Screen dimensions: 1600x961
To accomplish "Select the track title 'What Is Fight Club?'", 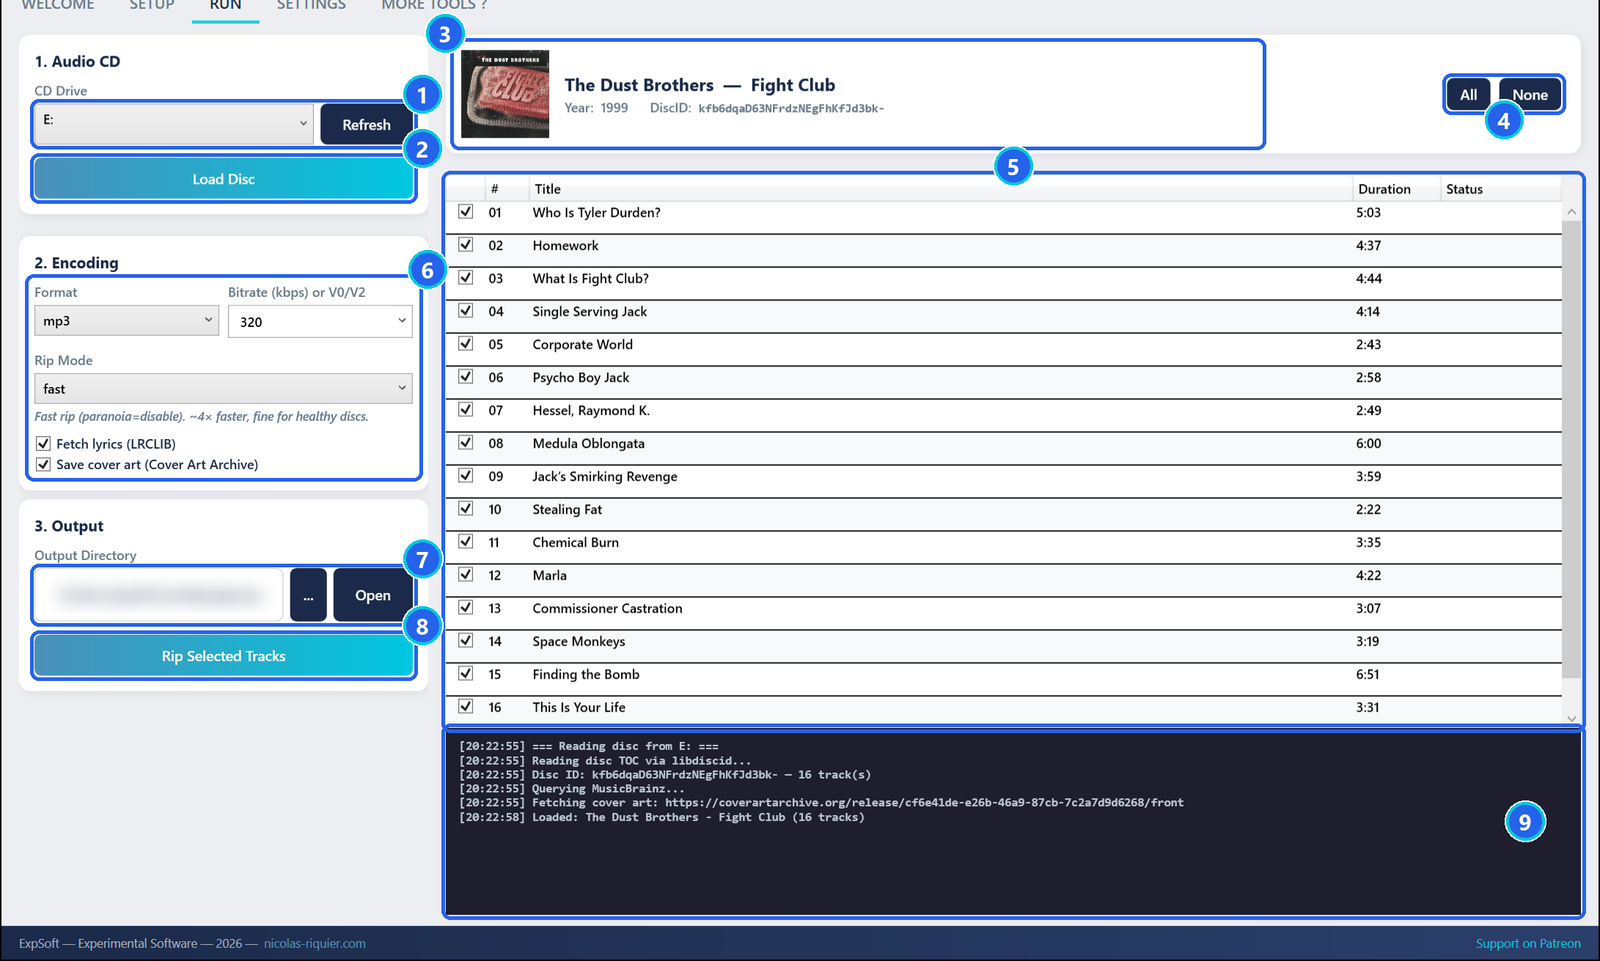I will 590,279.
